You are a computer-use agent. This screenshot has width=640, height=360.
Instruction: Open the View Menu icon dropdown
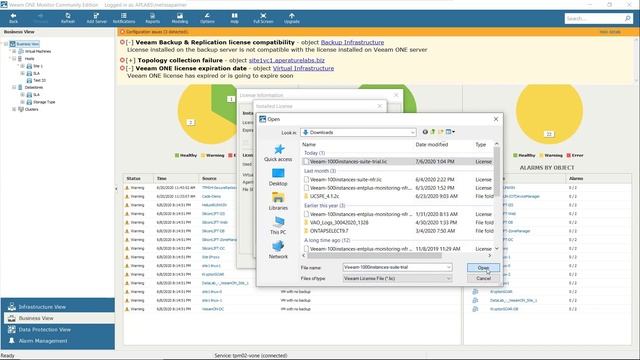point(450,132)
